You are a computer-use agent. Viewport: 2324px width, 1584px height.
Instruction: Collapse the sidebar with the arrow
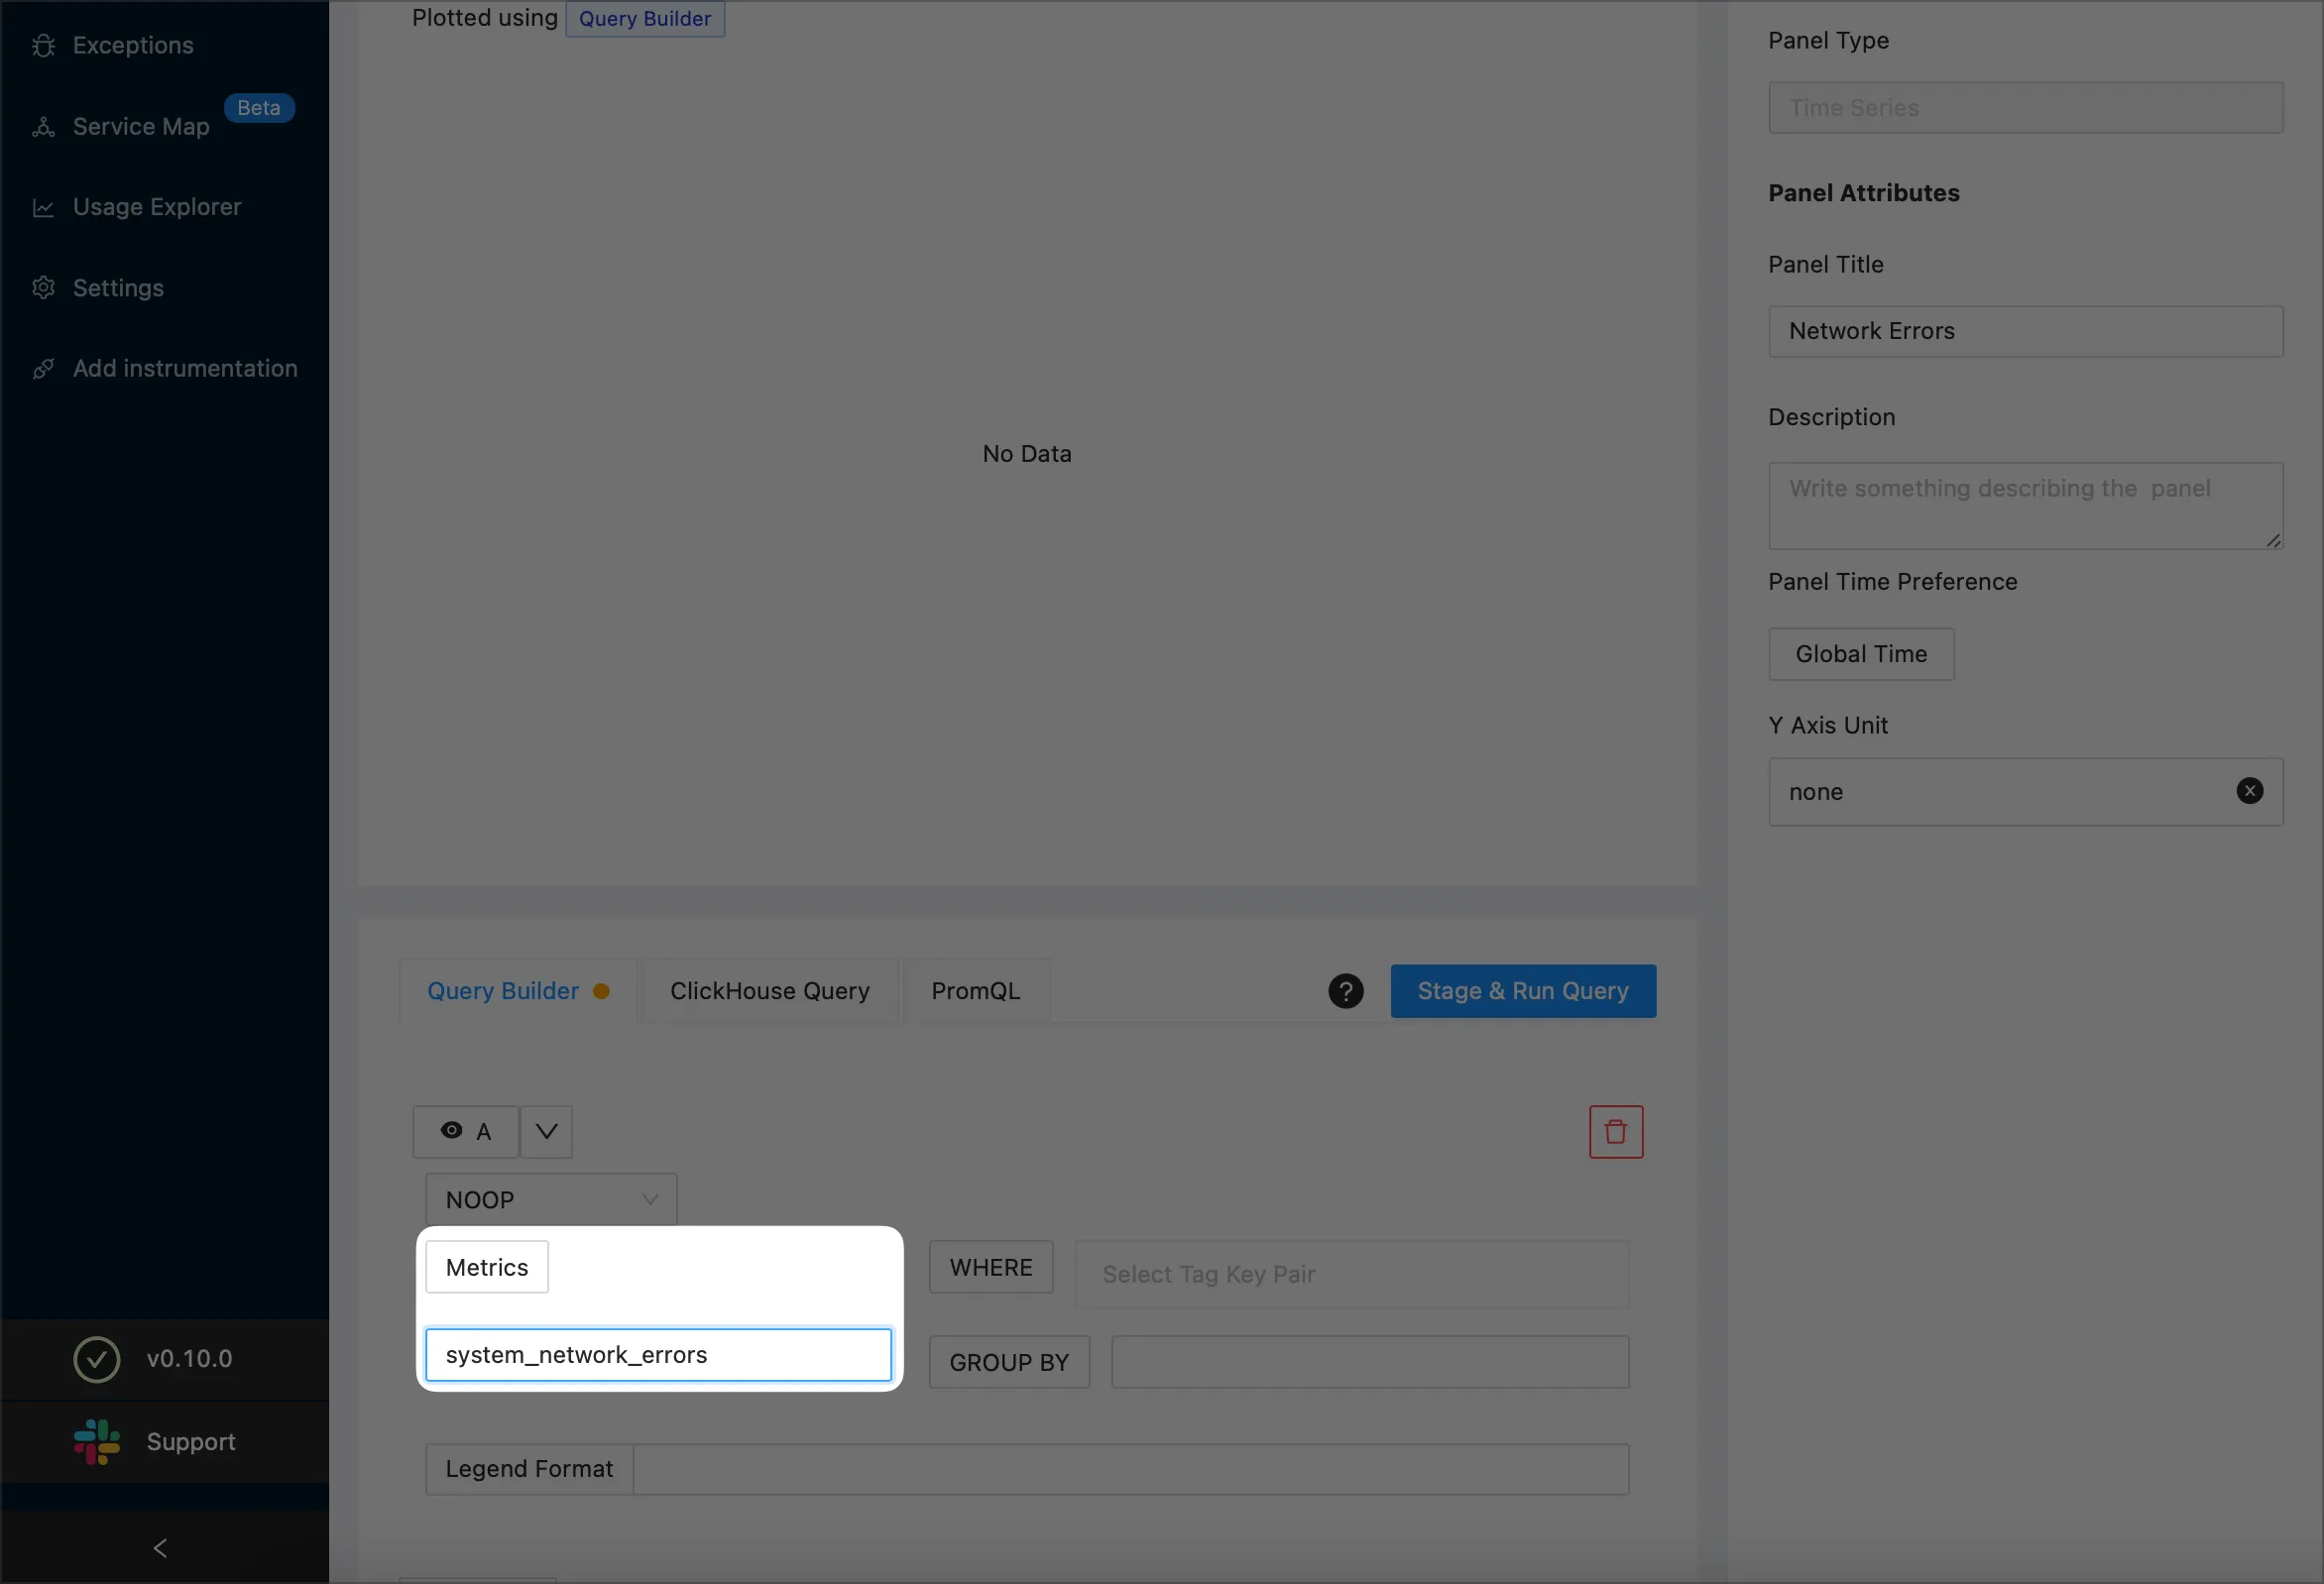tap(160, 1547)
